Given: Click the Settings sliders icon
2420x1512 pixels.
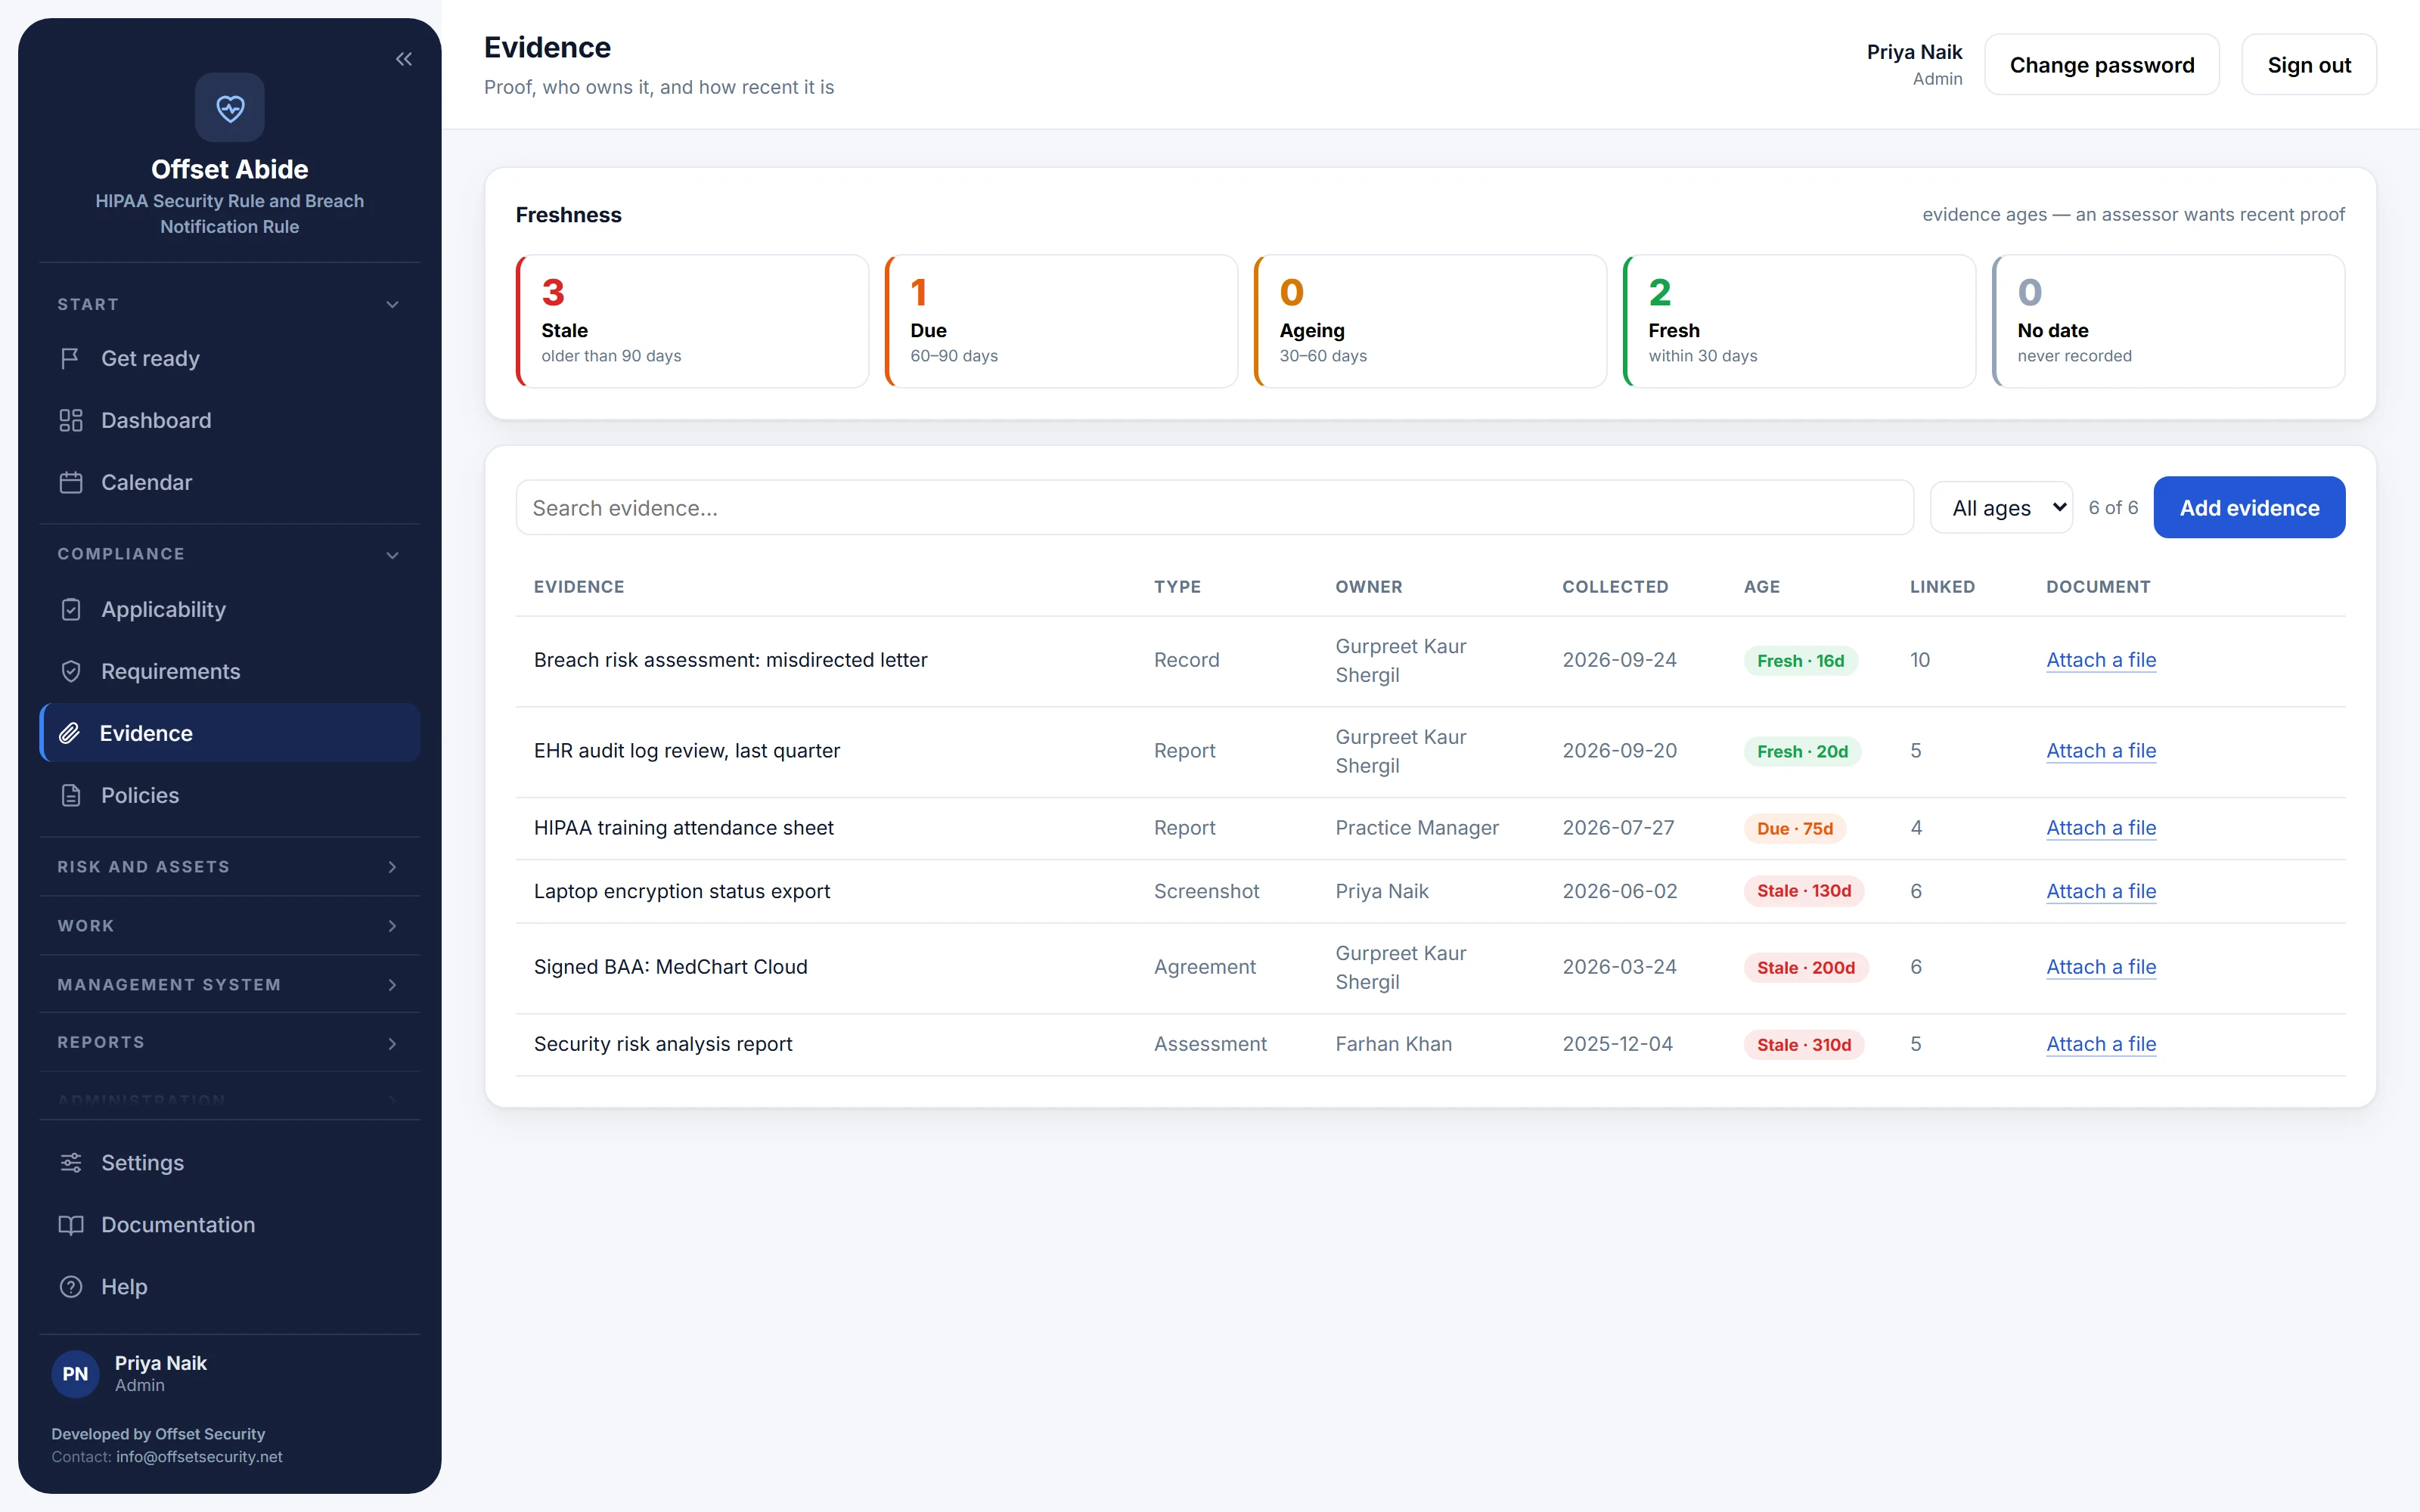Looking at the screenshot, I should click(70, 1162).
